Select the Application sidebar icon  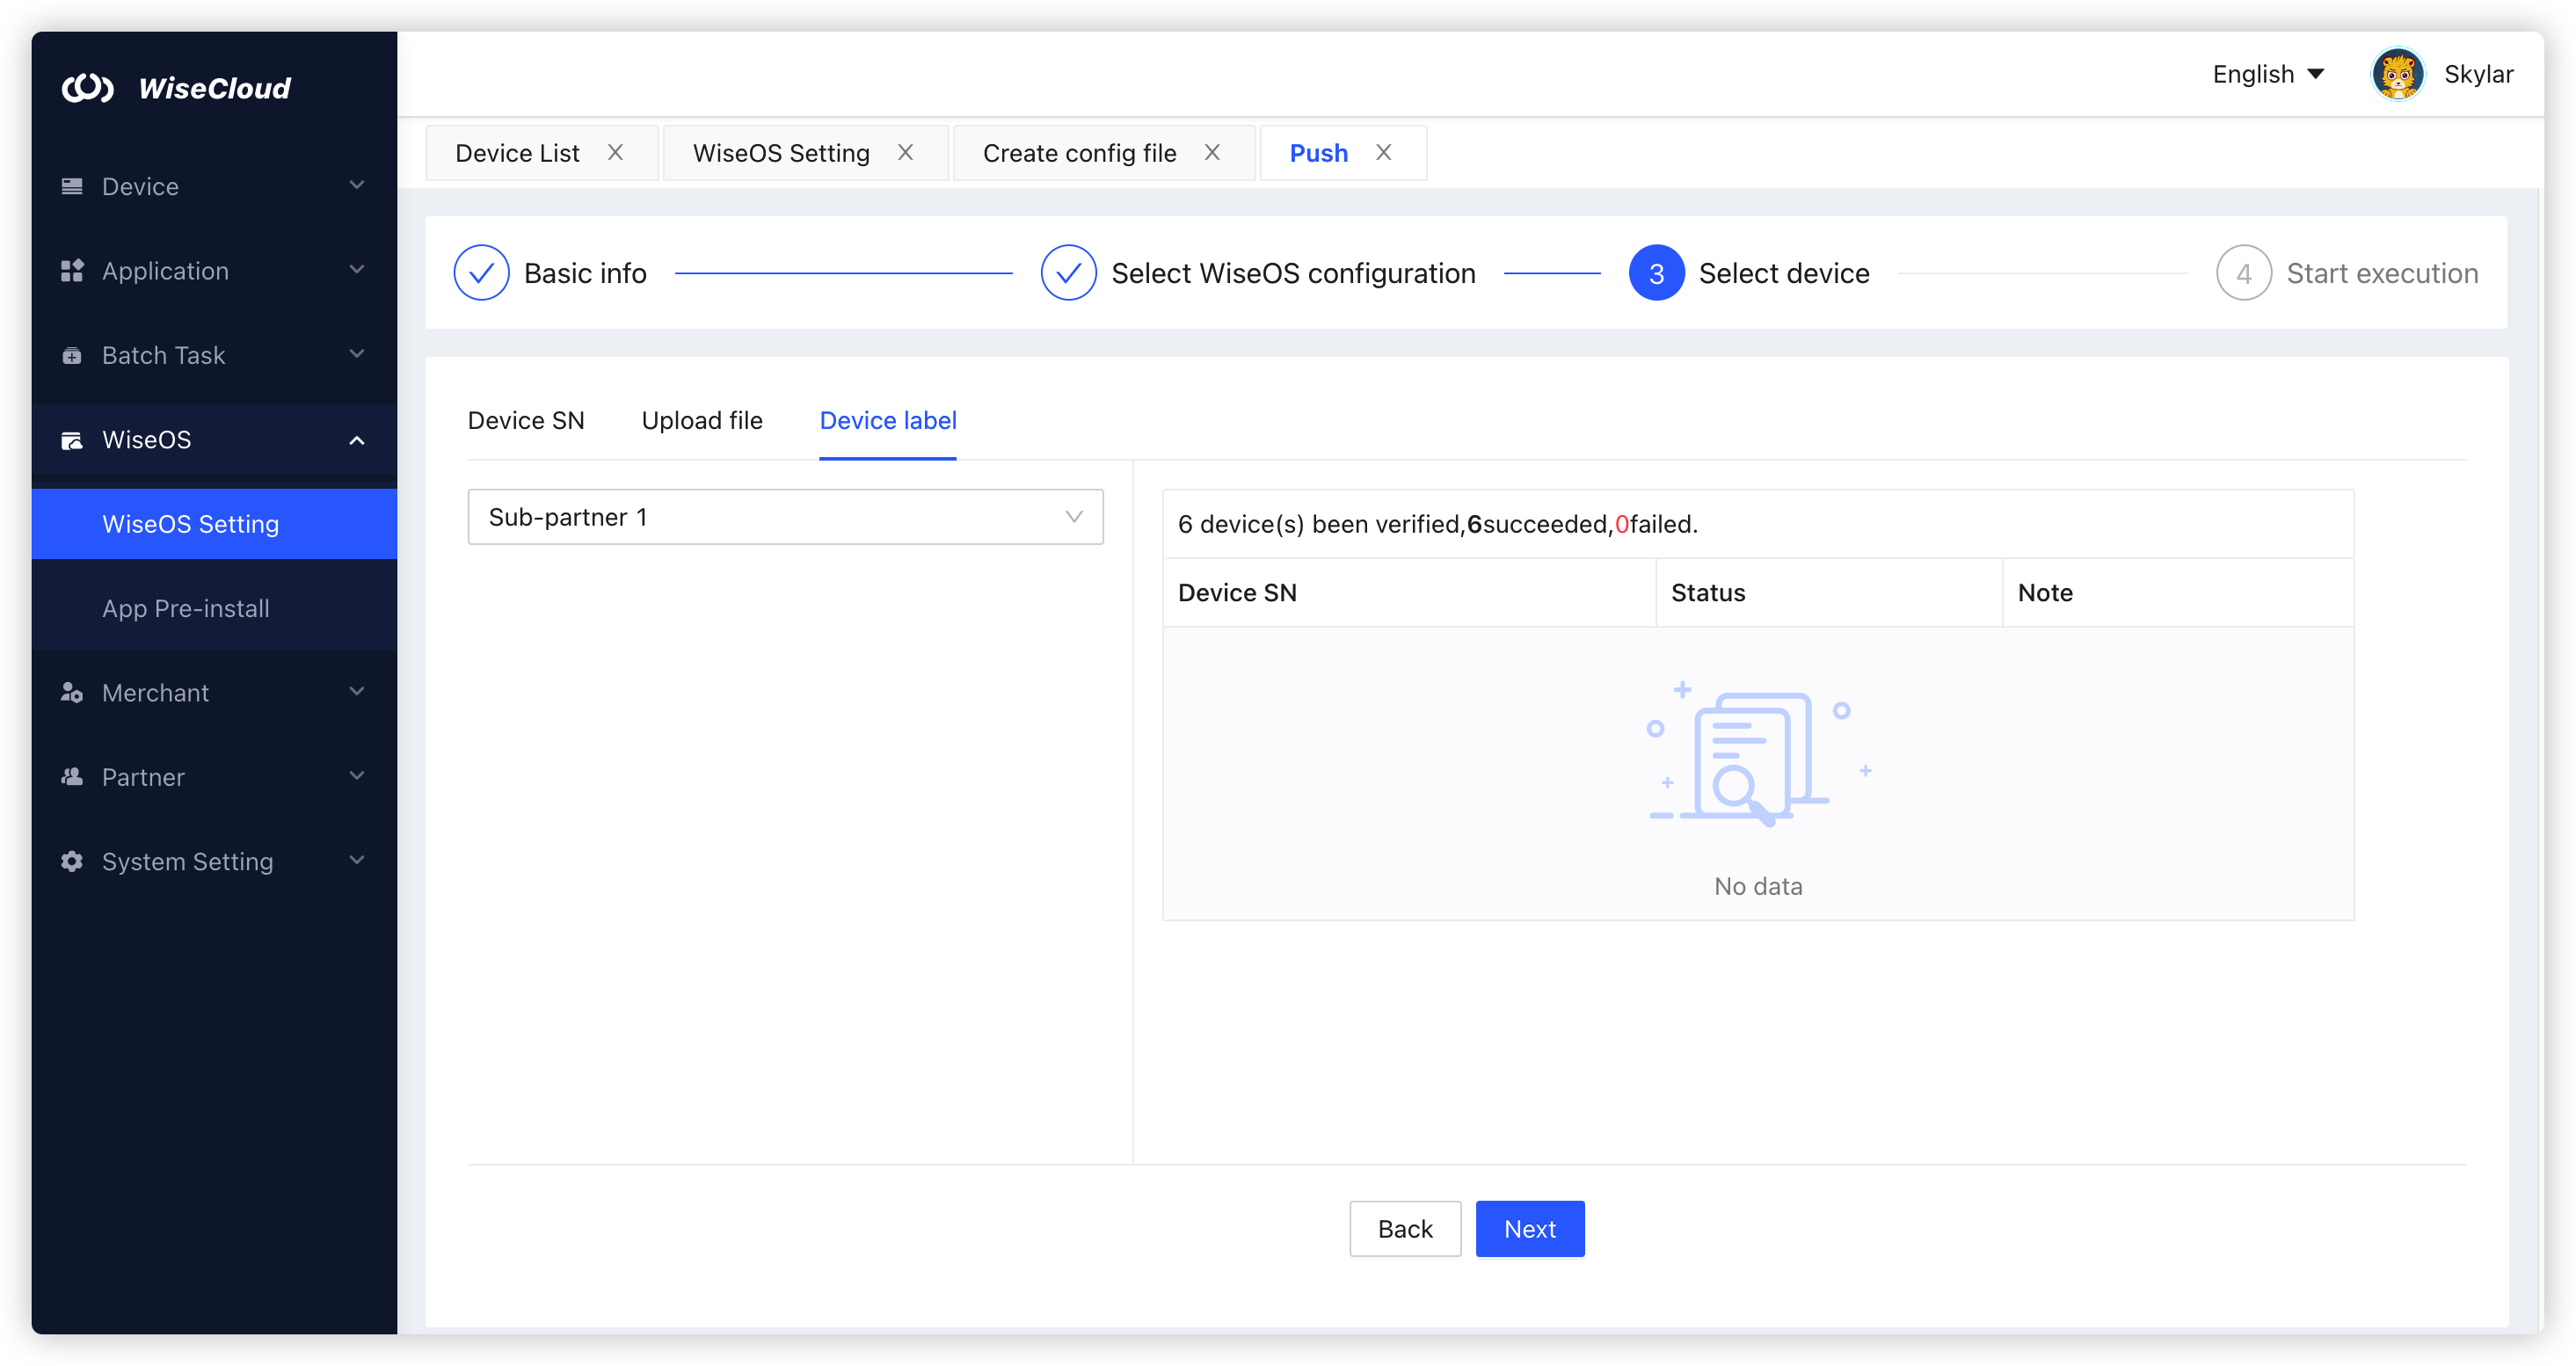71,270
